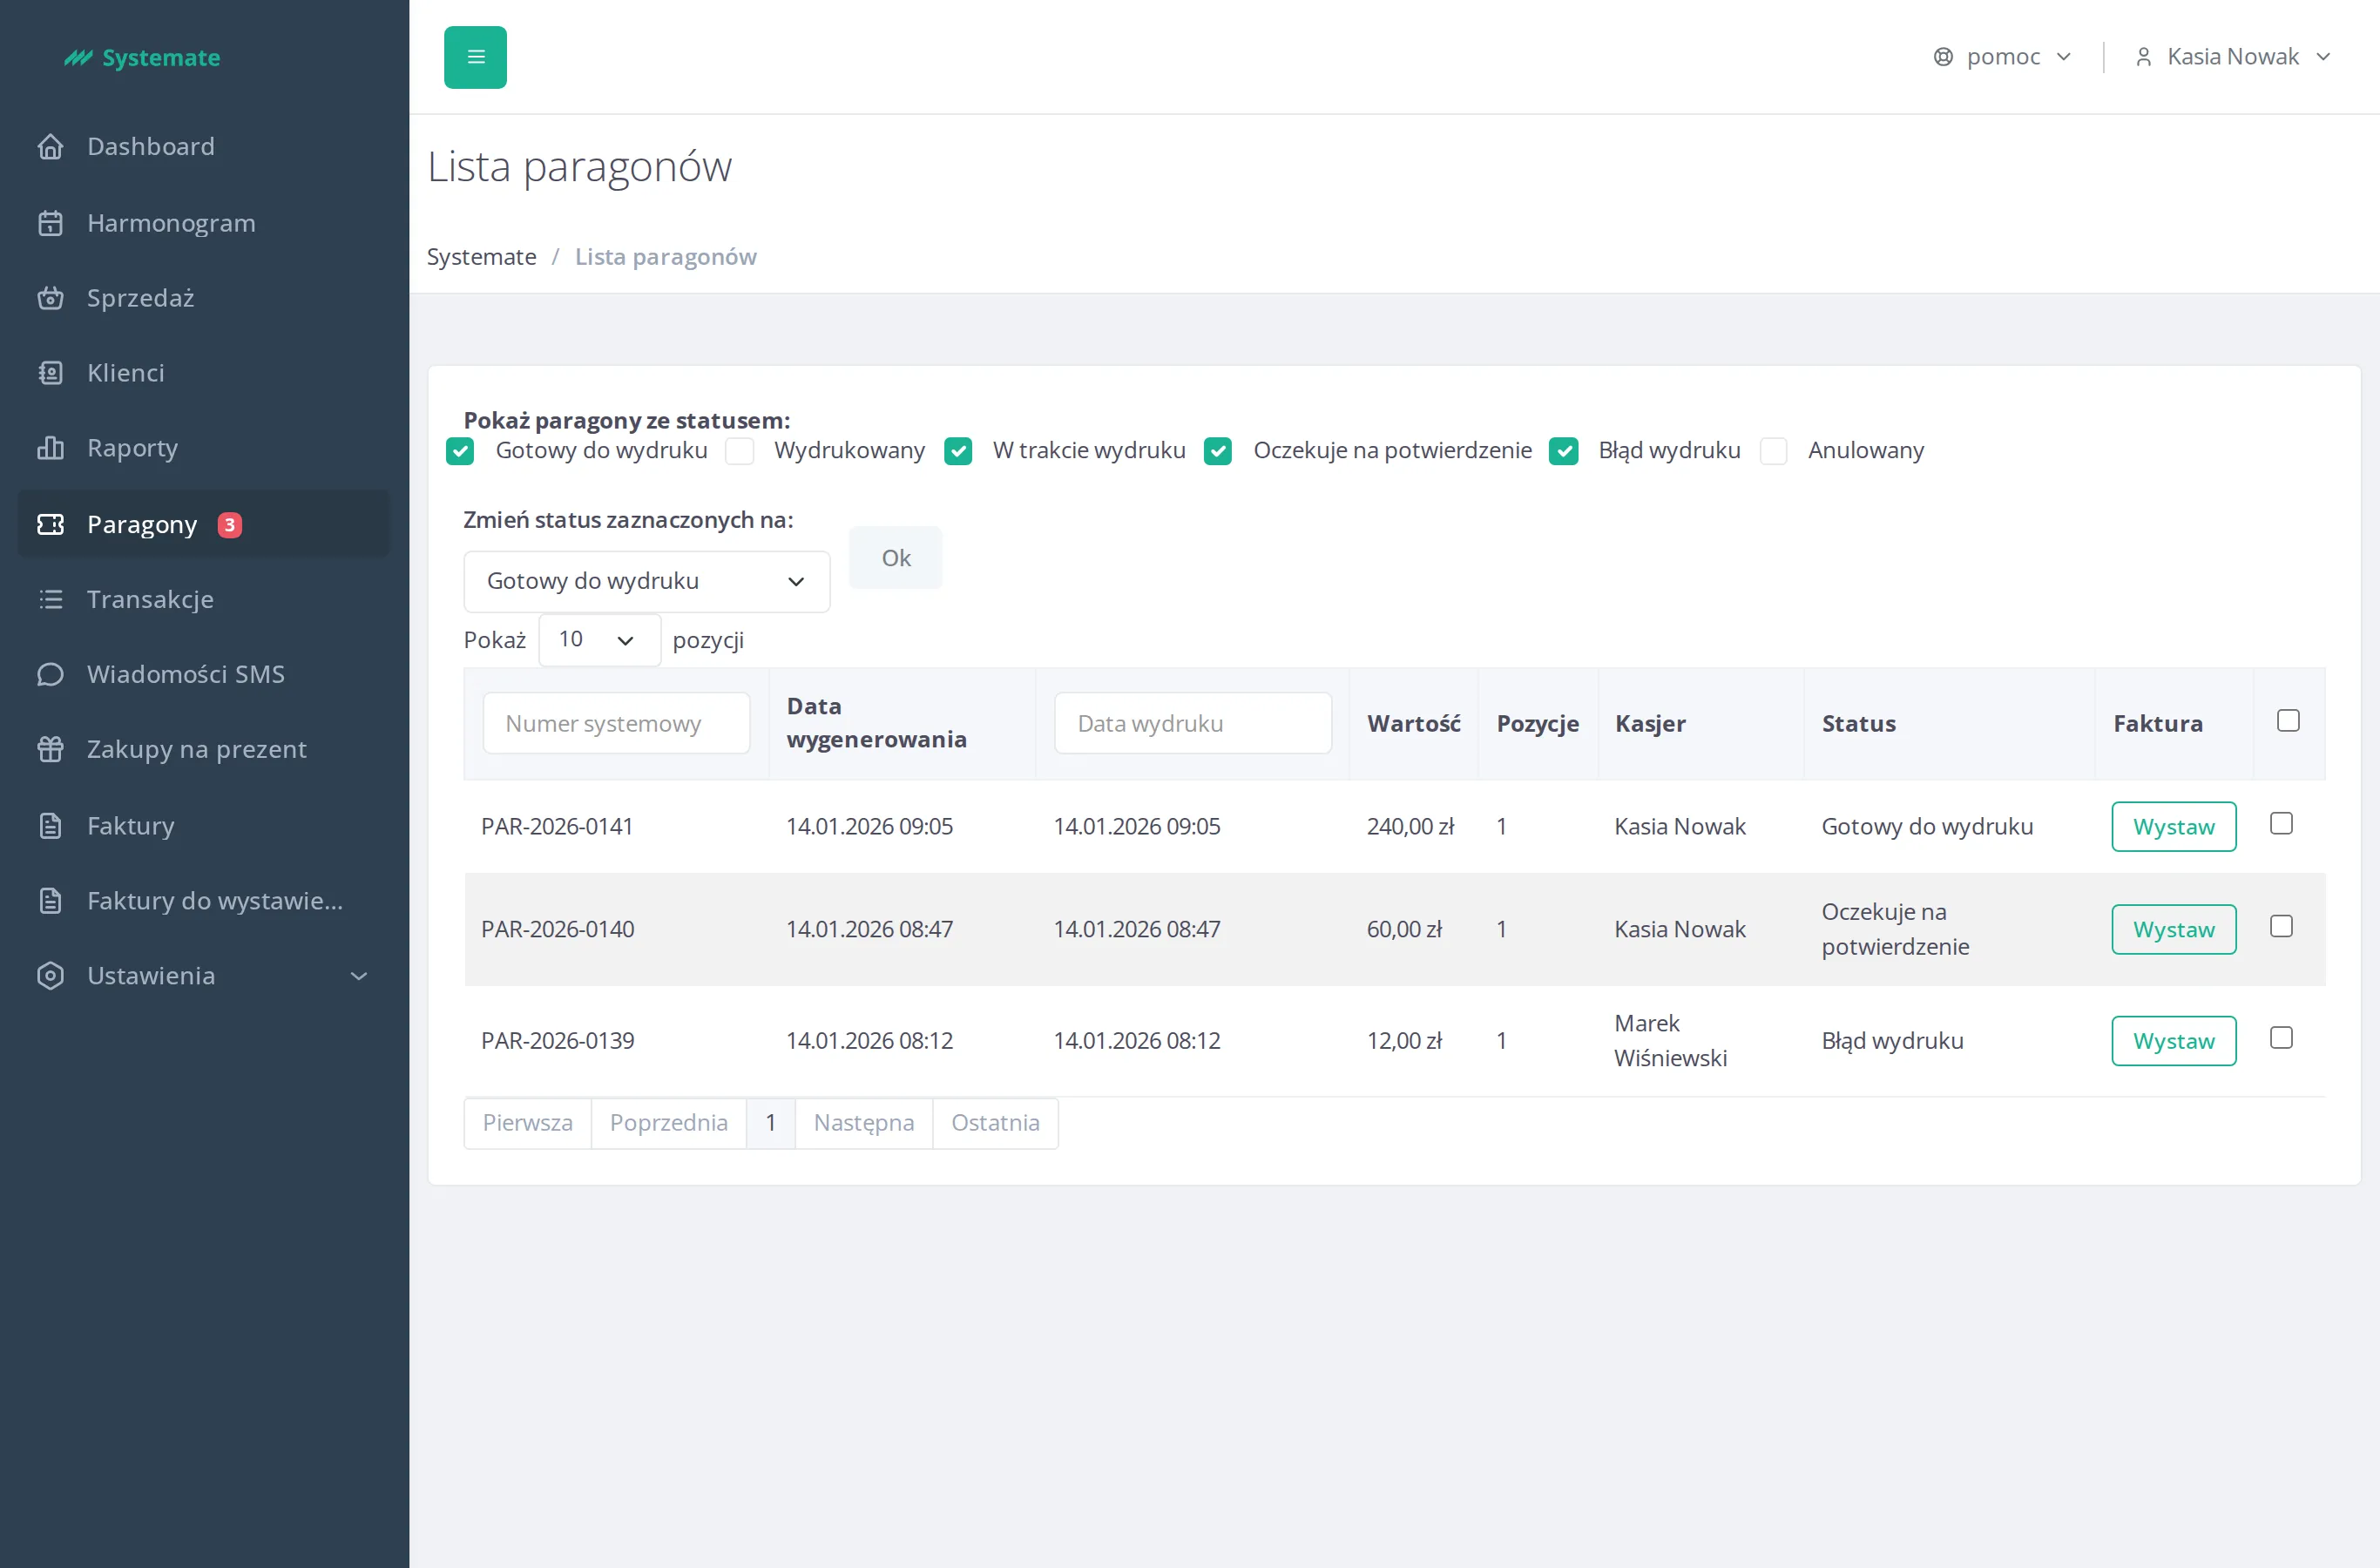This screenshot has height=1568, width=2380.
Task: Go to Klienci in the sidebar
Action: pyautogui.click(x=204, y=373)
